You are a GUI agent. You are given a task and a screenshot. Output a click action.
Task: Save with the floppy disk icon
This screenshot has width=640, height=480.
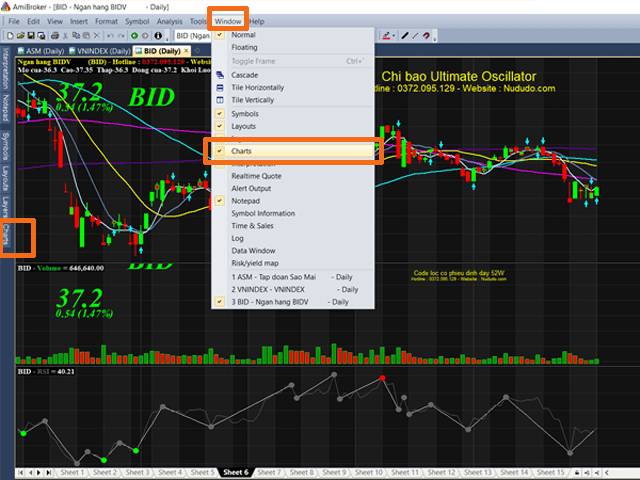(x=31, y=36)
